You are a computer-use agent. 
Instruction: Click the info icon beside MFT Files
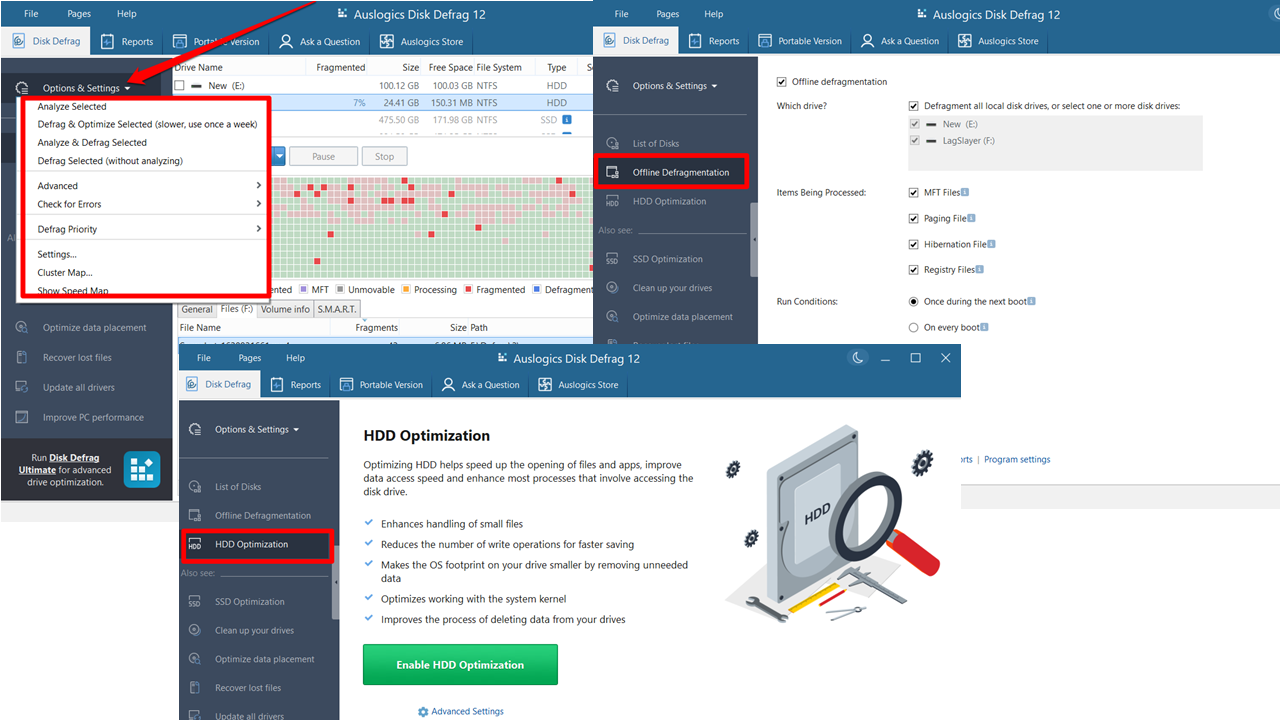965,192
